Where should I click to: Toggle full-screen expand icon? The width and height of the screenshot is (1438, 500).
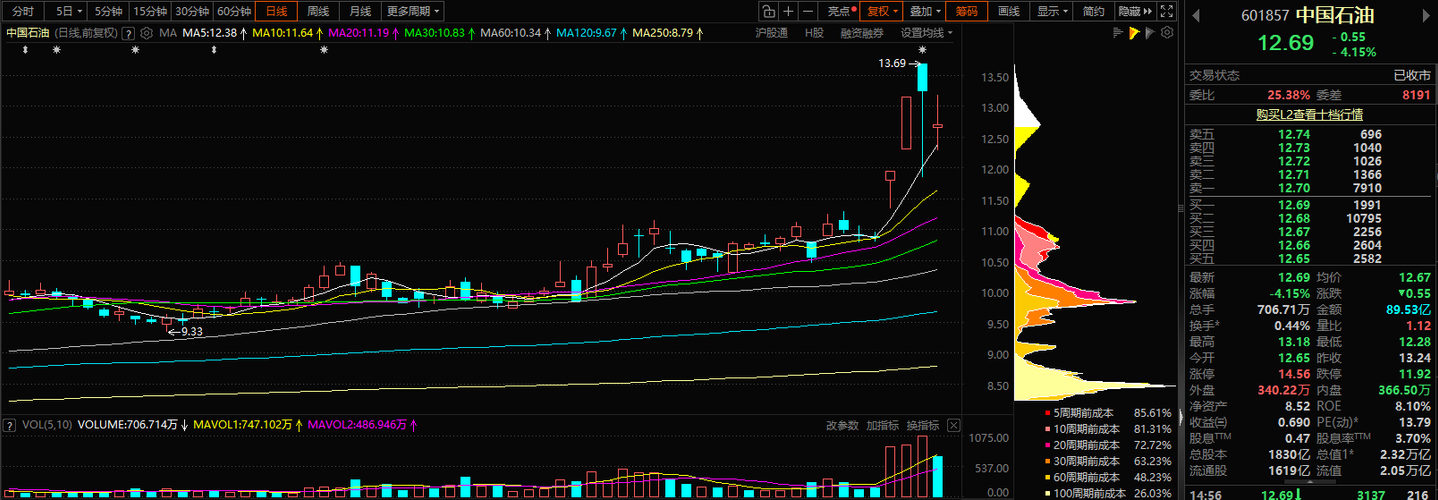1167,11
